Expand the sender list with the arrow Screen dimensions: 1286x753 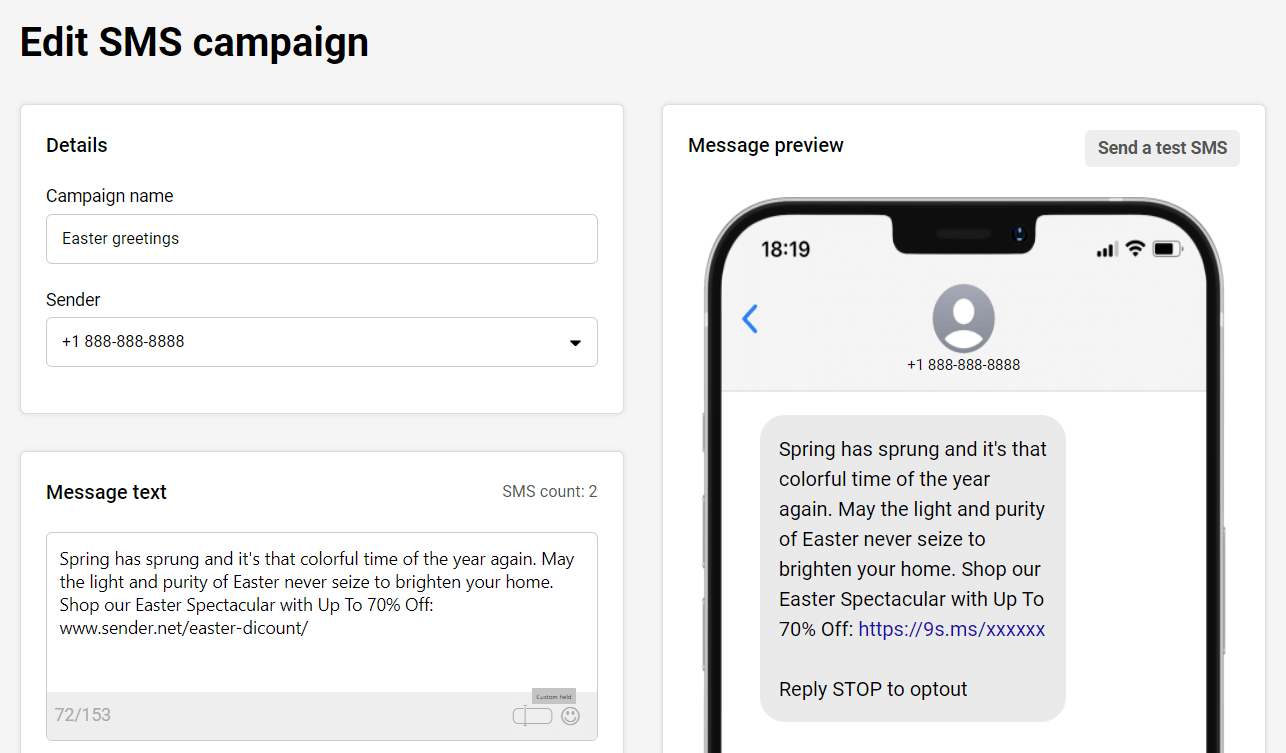click(x=575, y=343)
